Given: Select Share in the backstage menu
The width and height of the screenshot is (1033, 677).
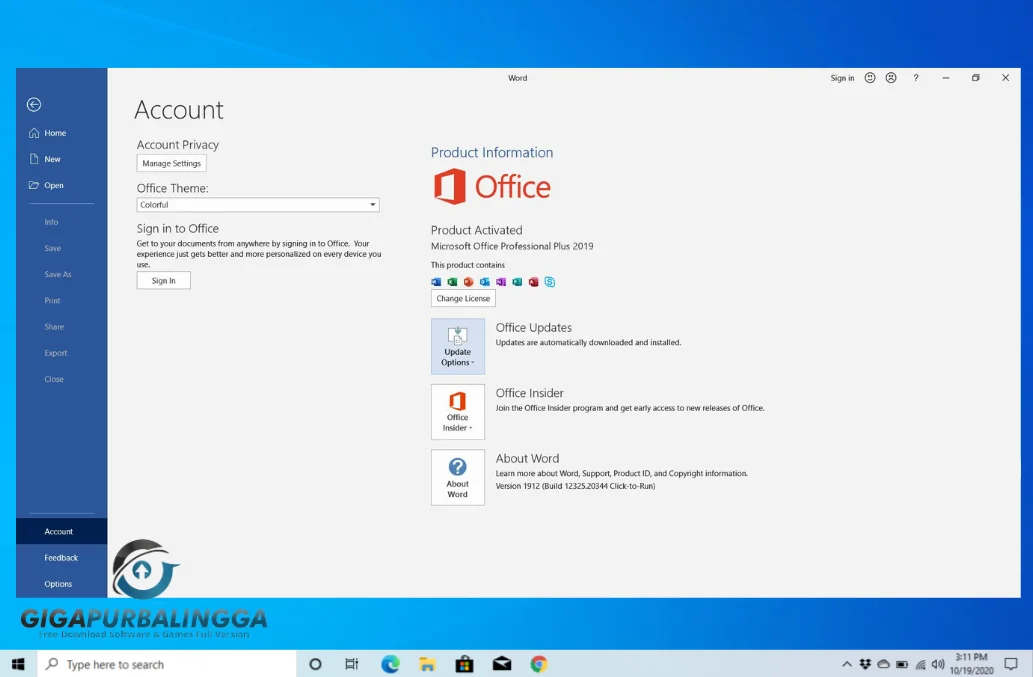Looking at the screenshot, I should tap(54, 327).
